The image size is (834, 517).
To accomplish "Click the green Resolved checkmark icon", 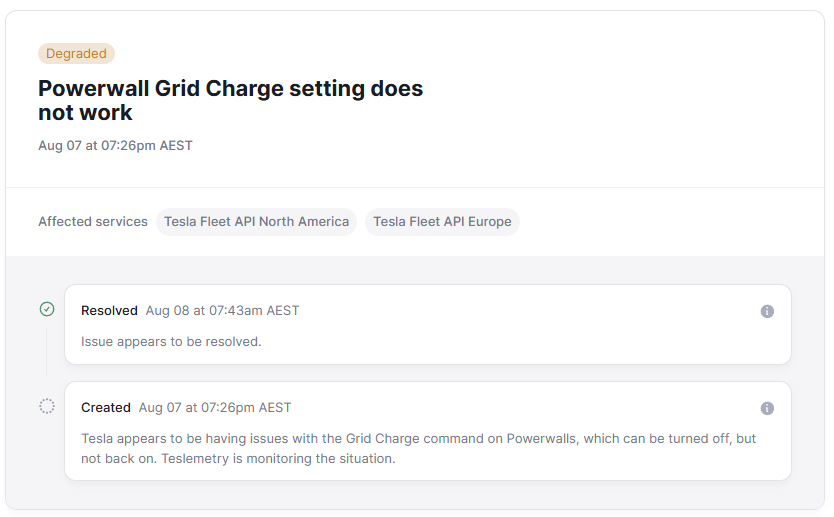I will tap(47, 309).
